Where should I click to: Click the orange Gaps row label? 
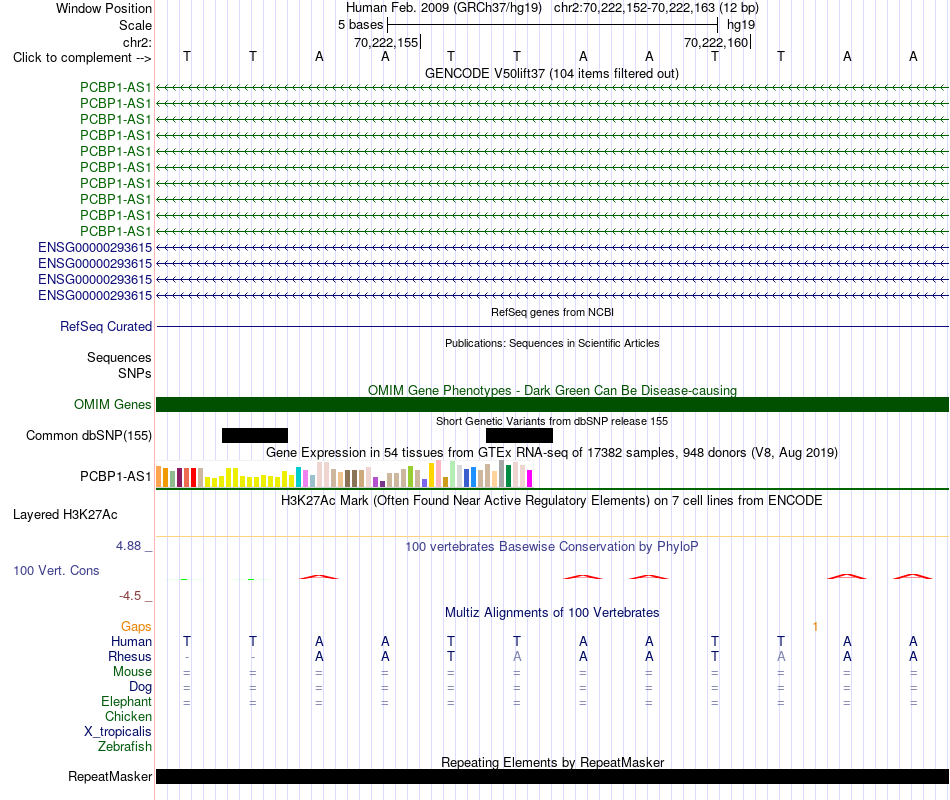[136, 626]
